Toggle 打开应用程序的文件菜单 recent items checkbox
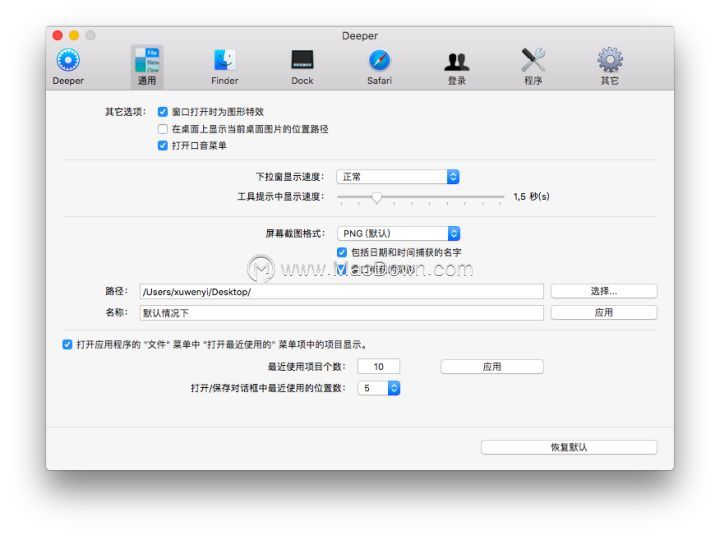 click(67, 344)
